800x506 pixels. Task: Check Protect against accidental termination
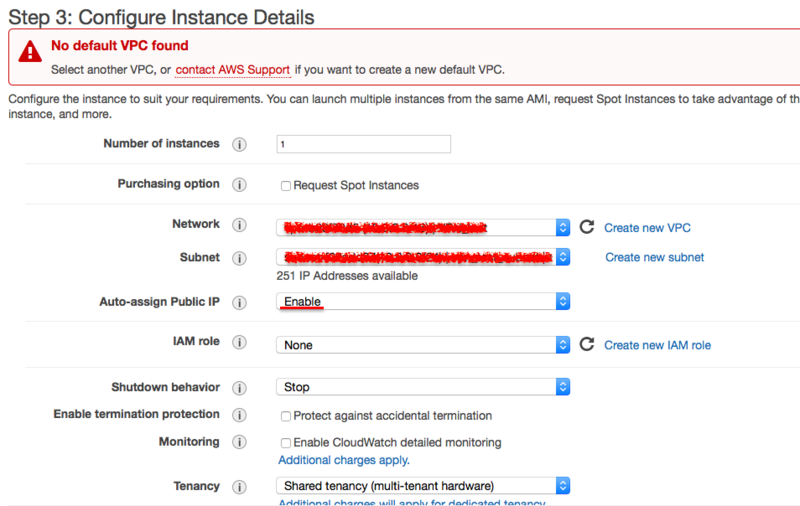[286, 416]
